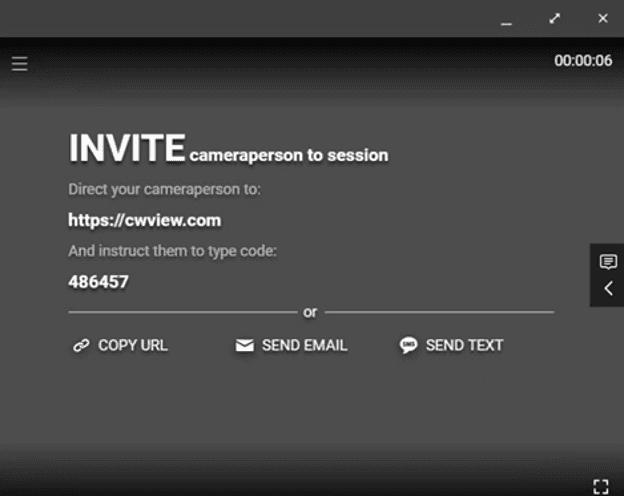Image resolution: width=624 pixels, height=496 pixels.
Task: Open the hamburger menu
Action: 20,64
